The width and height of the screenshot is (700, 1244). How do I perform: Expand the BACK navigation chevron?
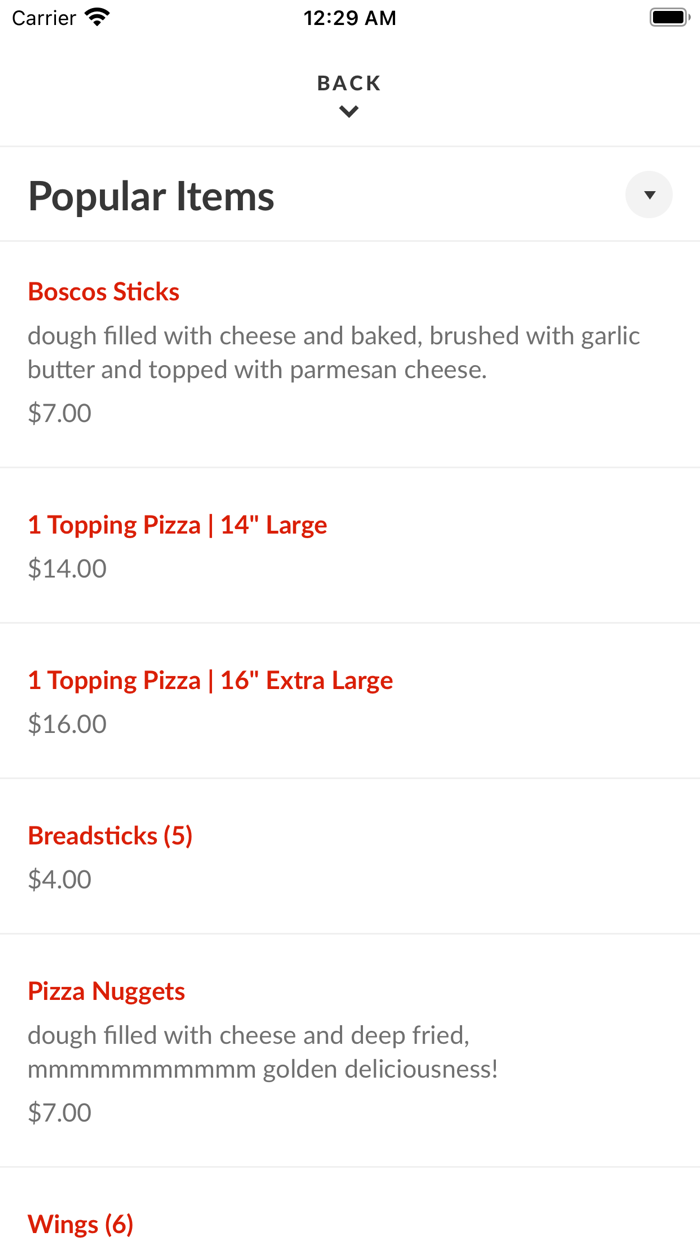click(348, 111)
